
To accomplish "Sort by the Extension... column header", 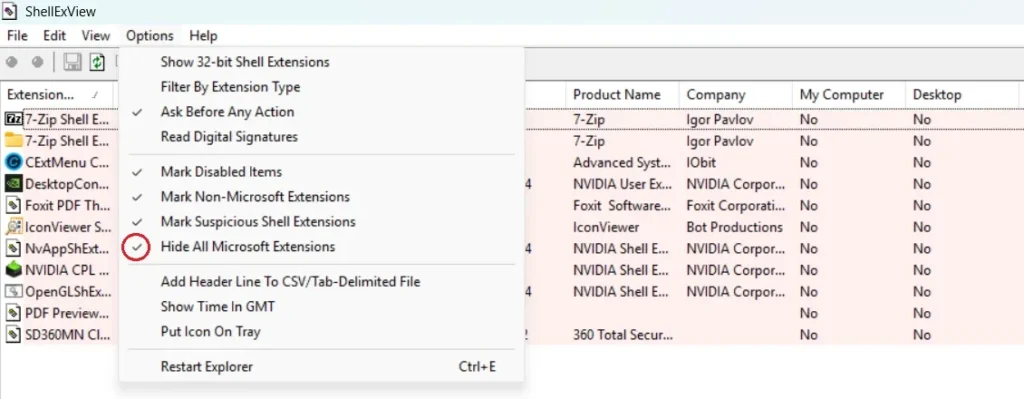I will [57, 95].
